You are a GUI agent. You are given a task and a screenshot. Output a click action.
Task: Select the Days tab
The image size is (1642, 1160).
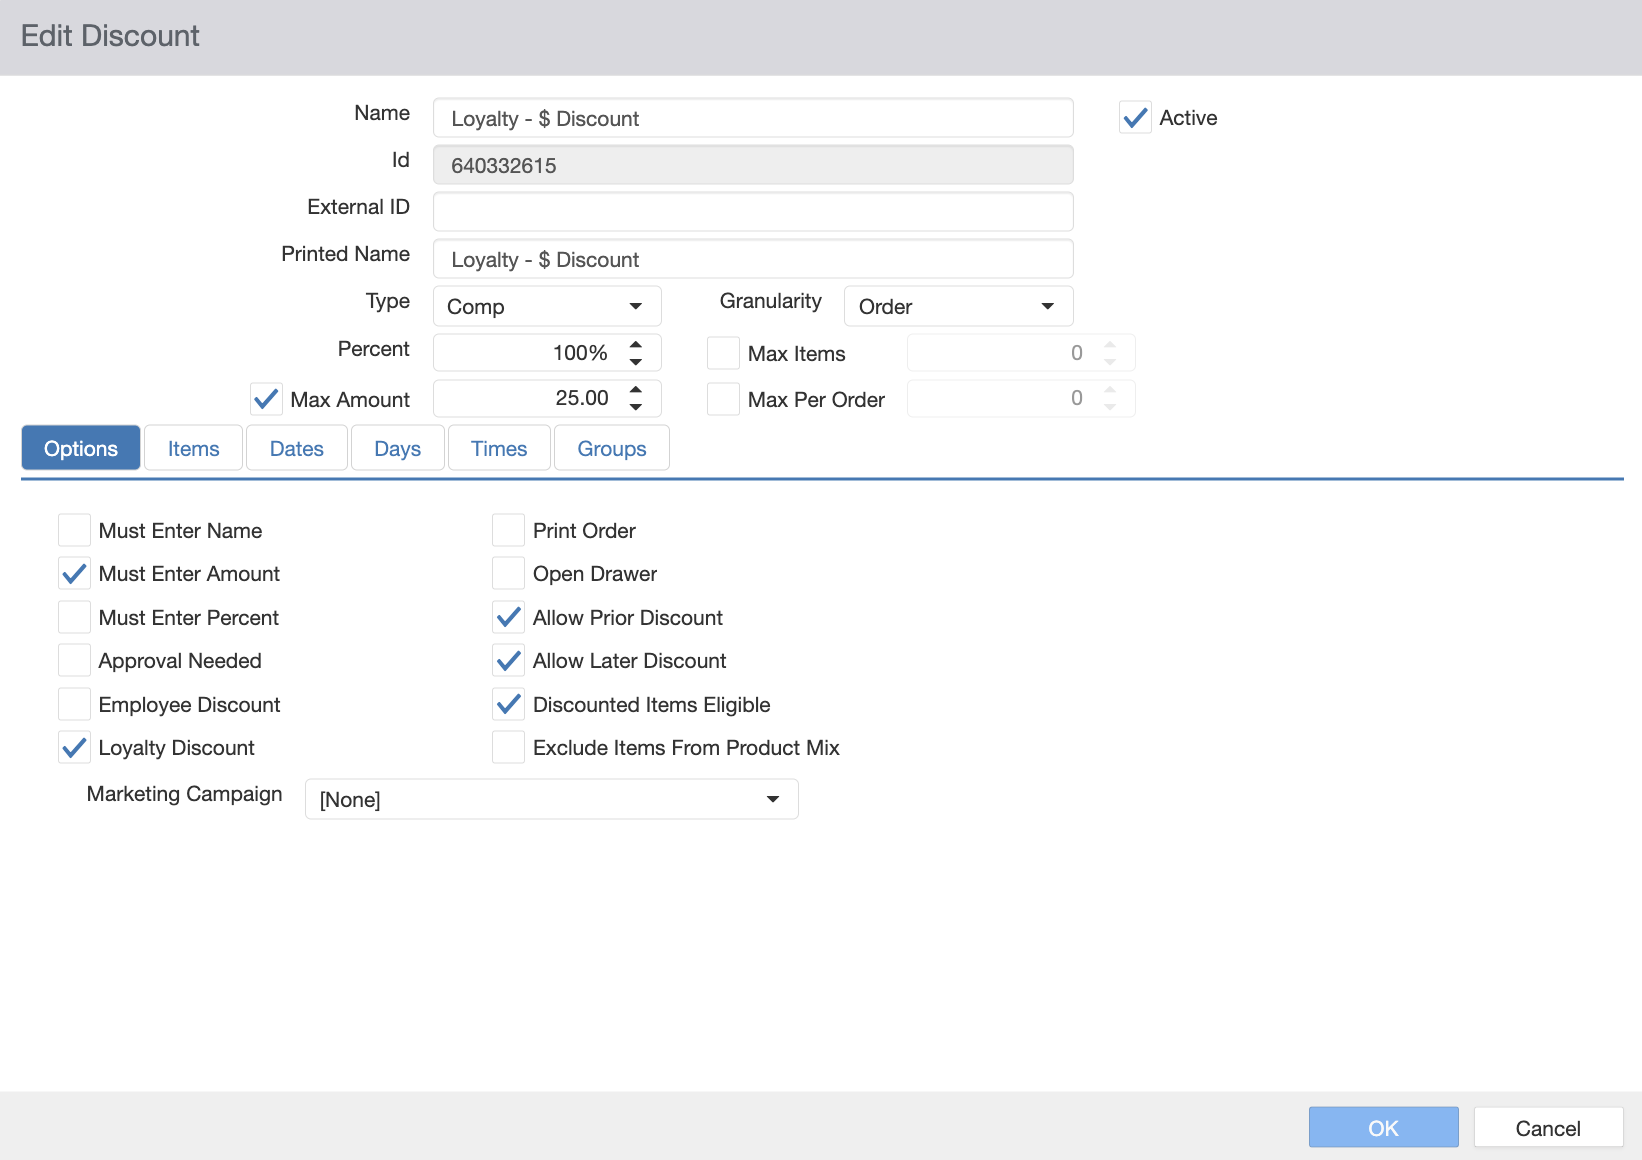point(397,448)
